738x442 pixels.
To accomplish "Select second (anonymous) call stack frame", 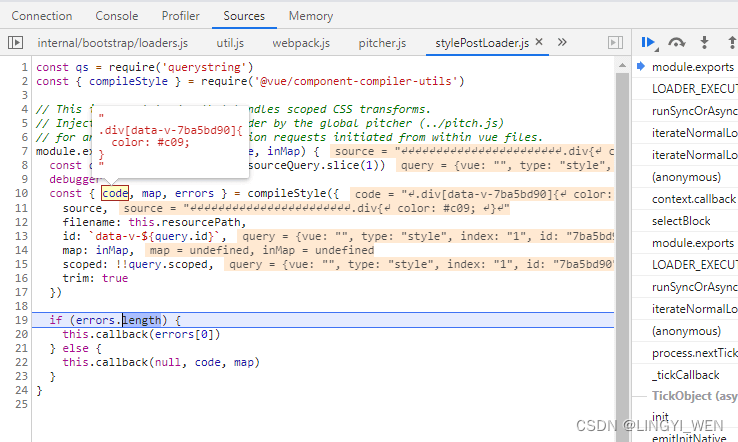I will (686, 331).
